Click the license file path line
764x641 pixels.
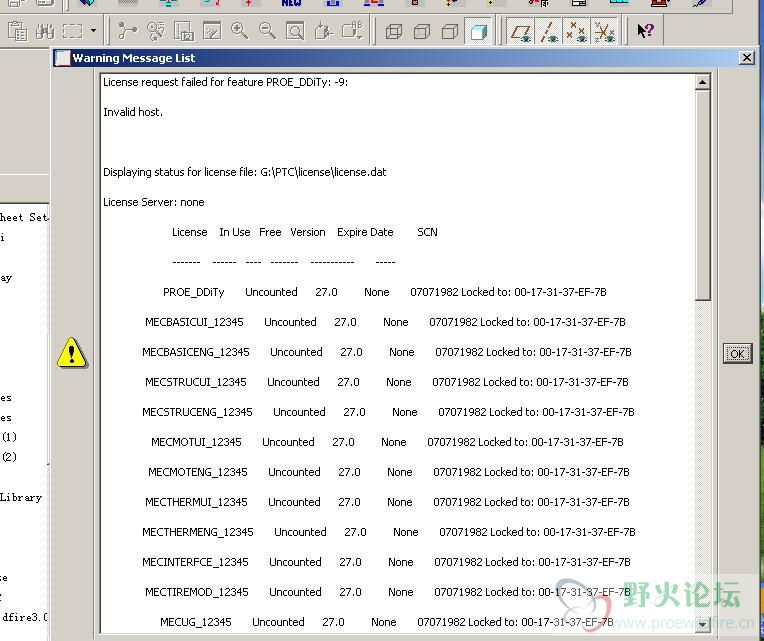(x=245, y=172)
